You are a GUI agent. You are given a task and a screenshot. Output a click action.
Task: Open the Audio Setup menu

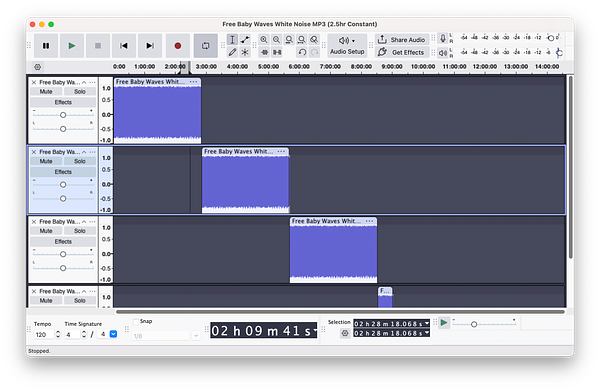(x=347, y=46)
